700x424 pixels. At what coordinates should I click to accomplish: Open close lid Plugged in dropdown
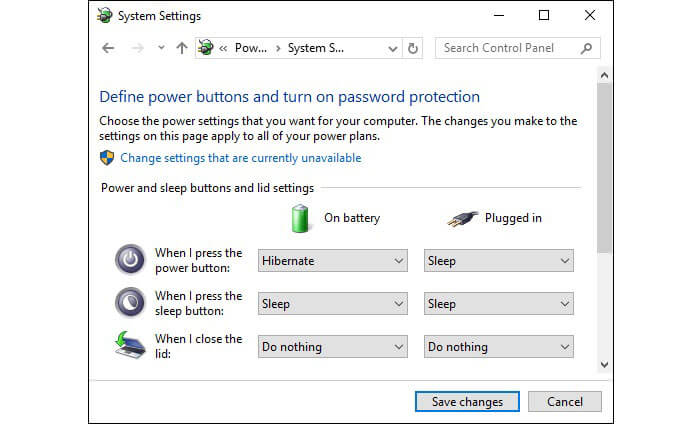[498, 347]
